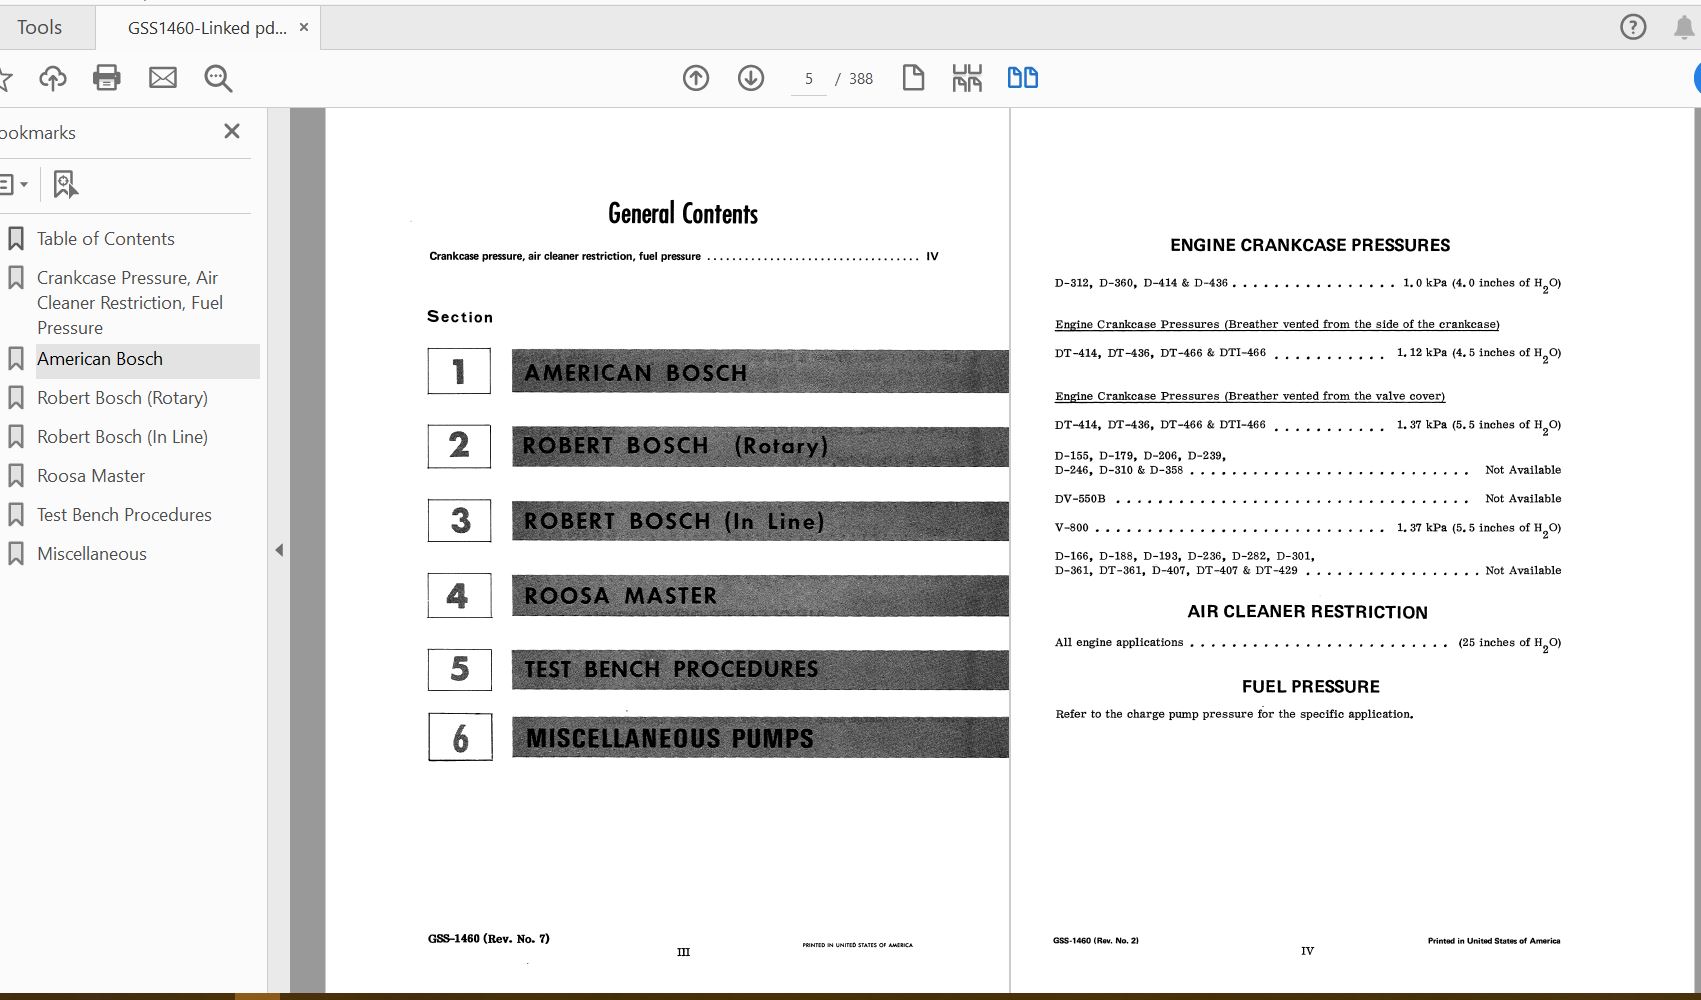Add a new bookmark icon
This screenshot has height=1000, width=1701.
pos(65,184)
